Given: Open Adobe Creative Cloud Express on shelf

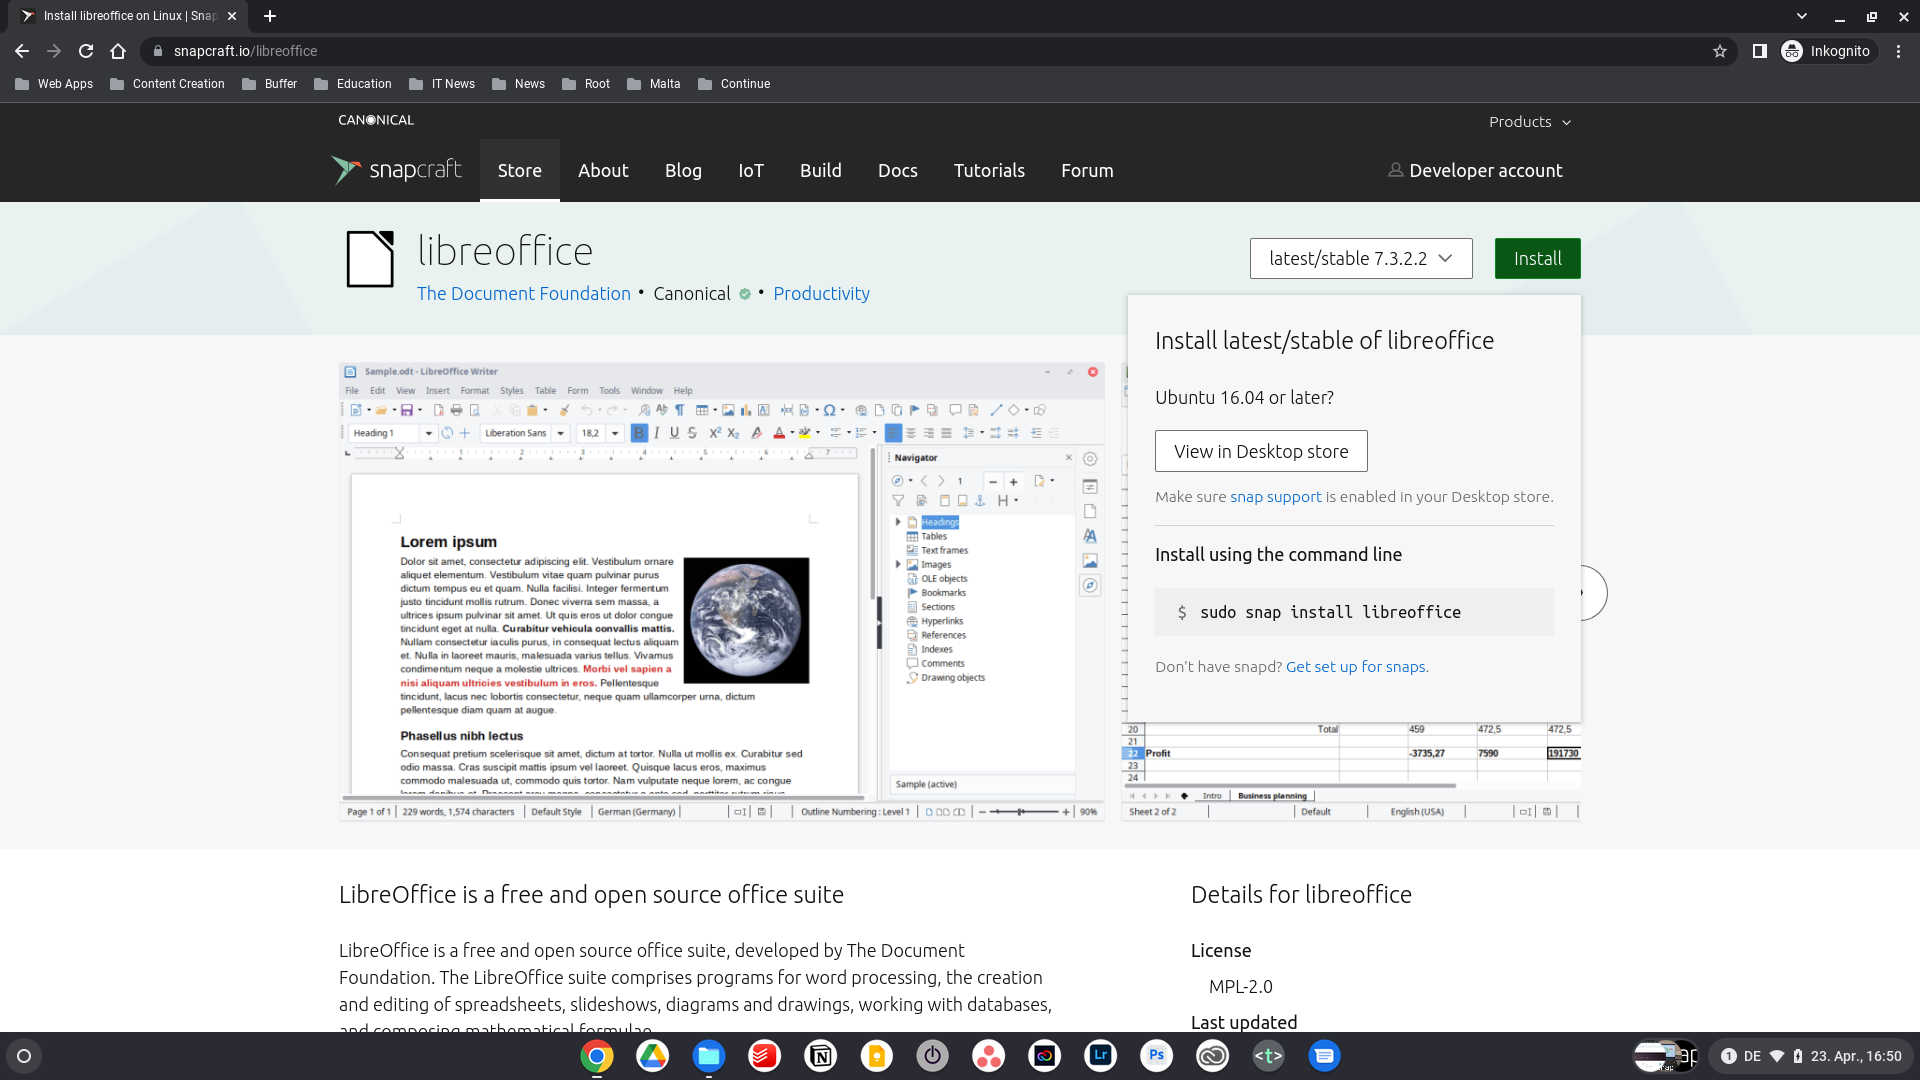Looking at the screenshot, I should click(x=1045, y=1056).
